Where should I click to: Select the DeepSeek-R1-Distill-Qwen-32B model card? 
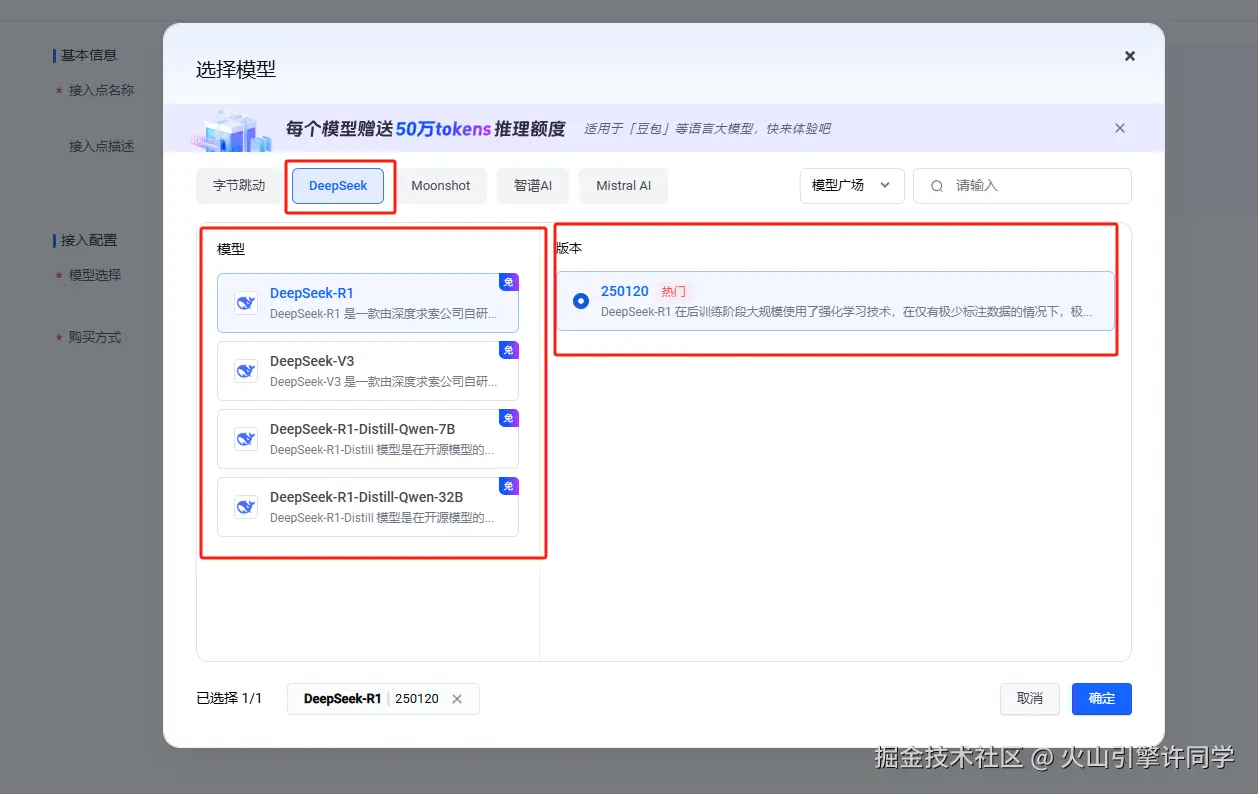[368, 507]
